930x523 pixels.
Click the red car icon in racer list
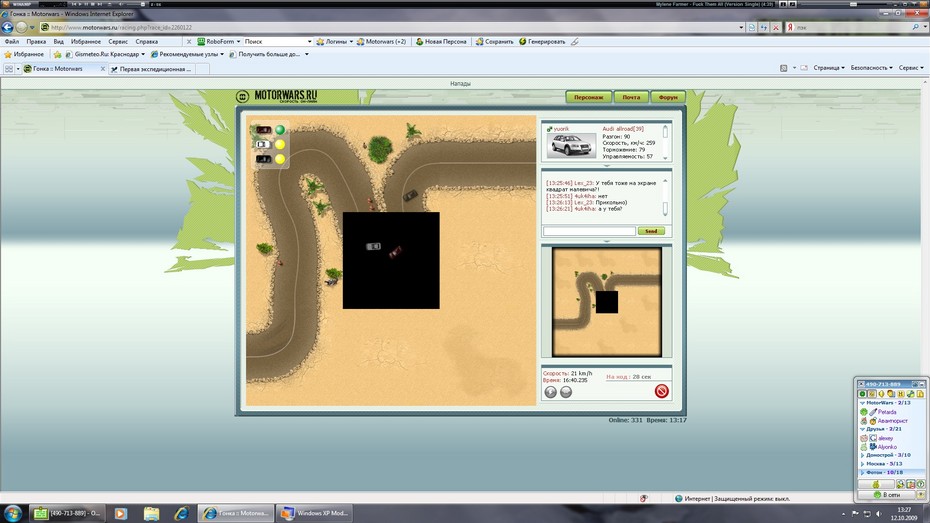click(x=263, y=130)
